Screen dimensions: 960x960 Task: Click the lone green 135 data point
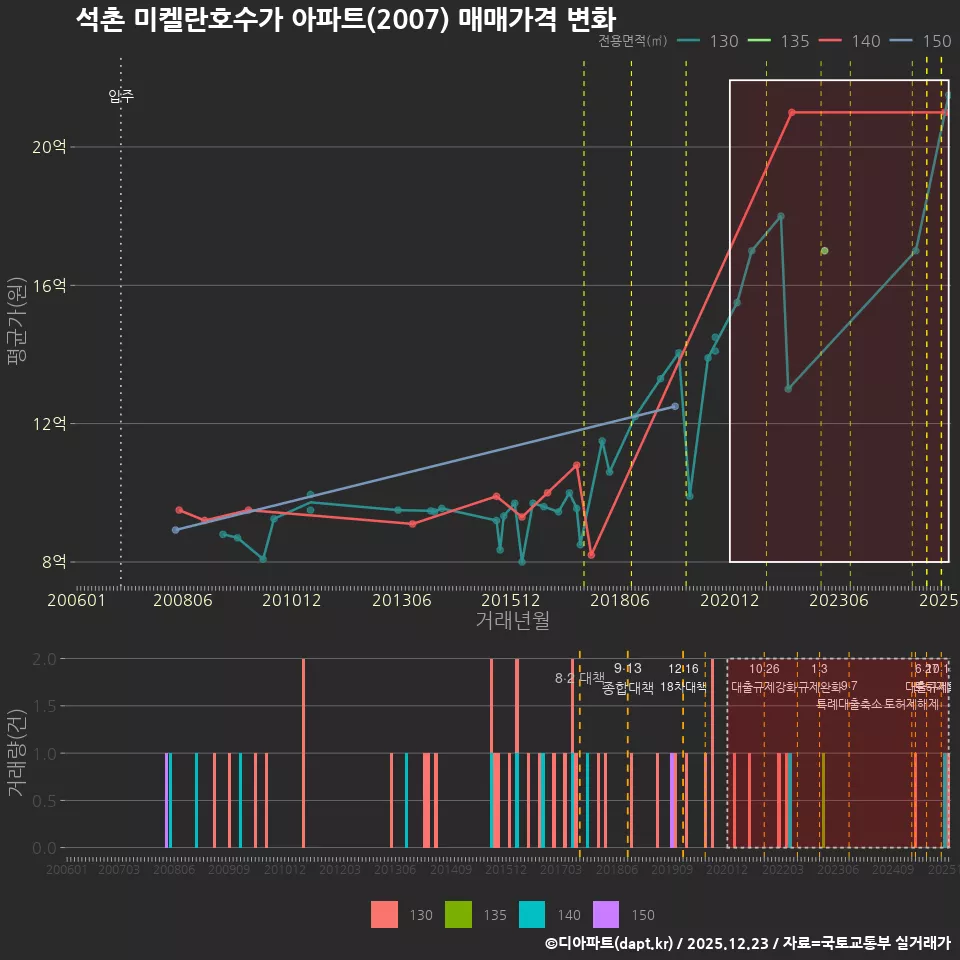824,251
